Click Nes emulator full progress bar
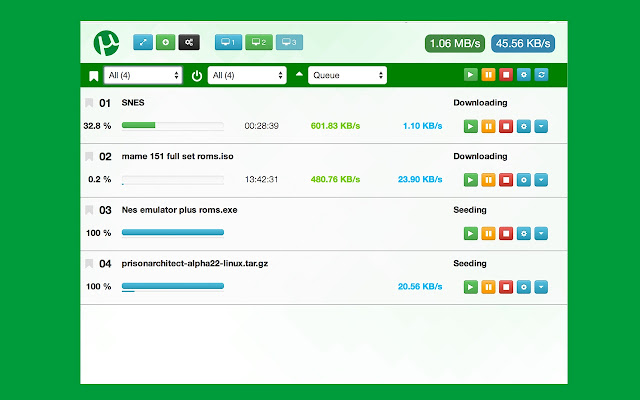Viewport: 640px width, 400px height. pos(173,232)
